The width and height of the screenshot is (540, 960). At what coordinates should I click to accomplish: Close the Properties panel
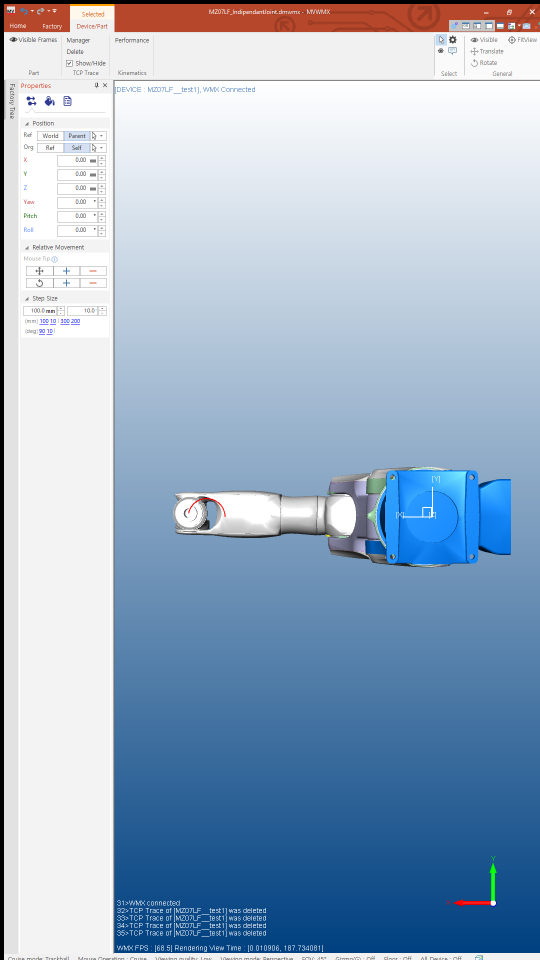coord(105,86)
